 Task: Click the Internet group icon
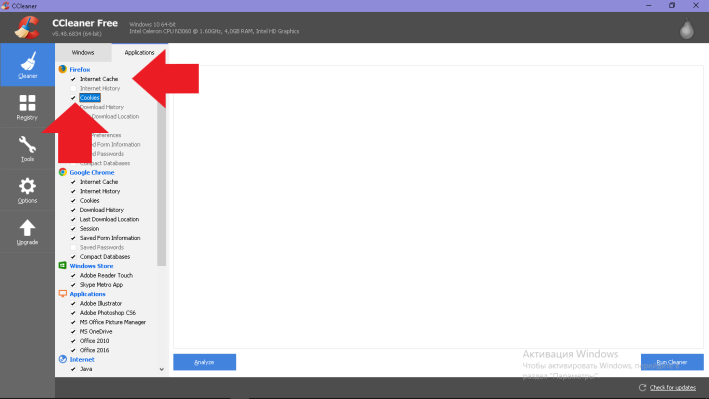[63, 360]
